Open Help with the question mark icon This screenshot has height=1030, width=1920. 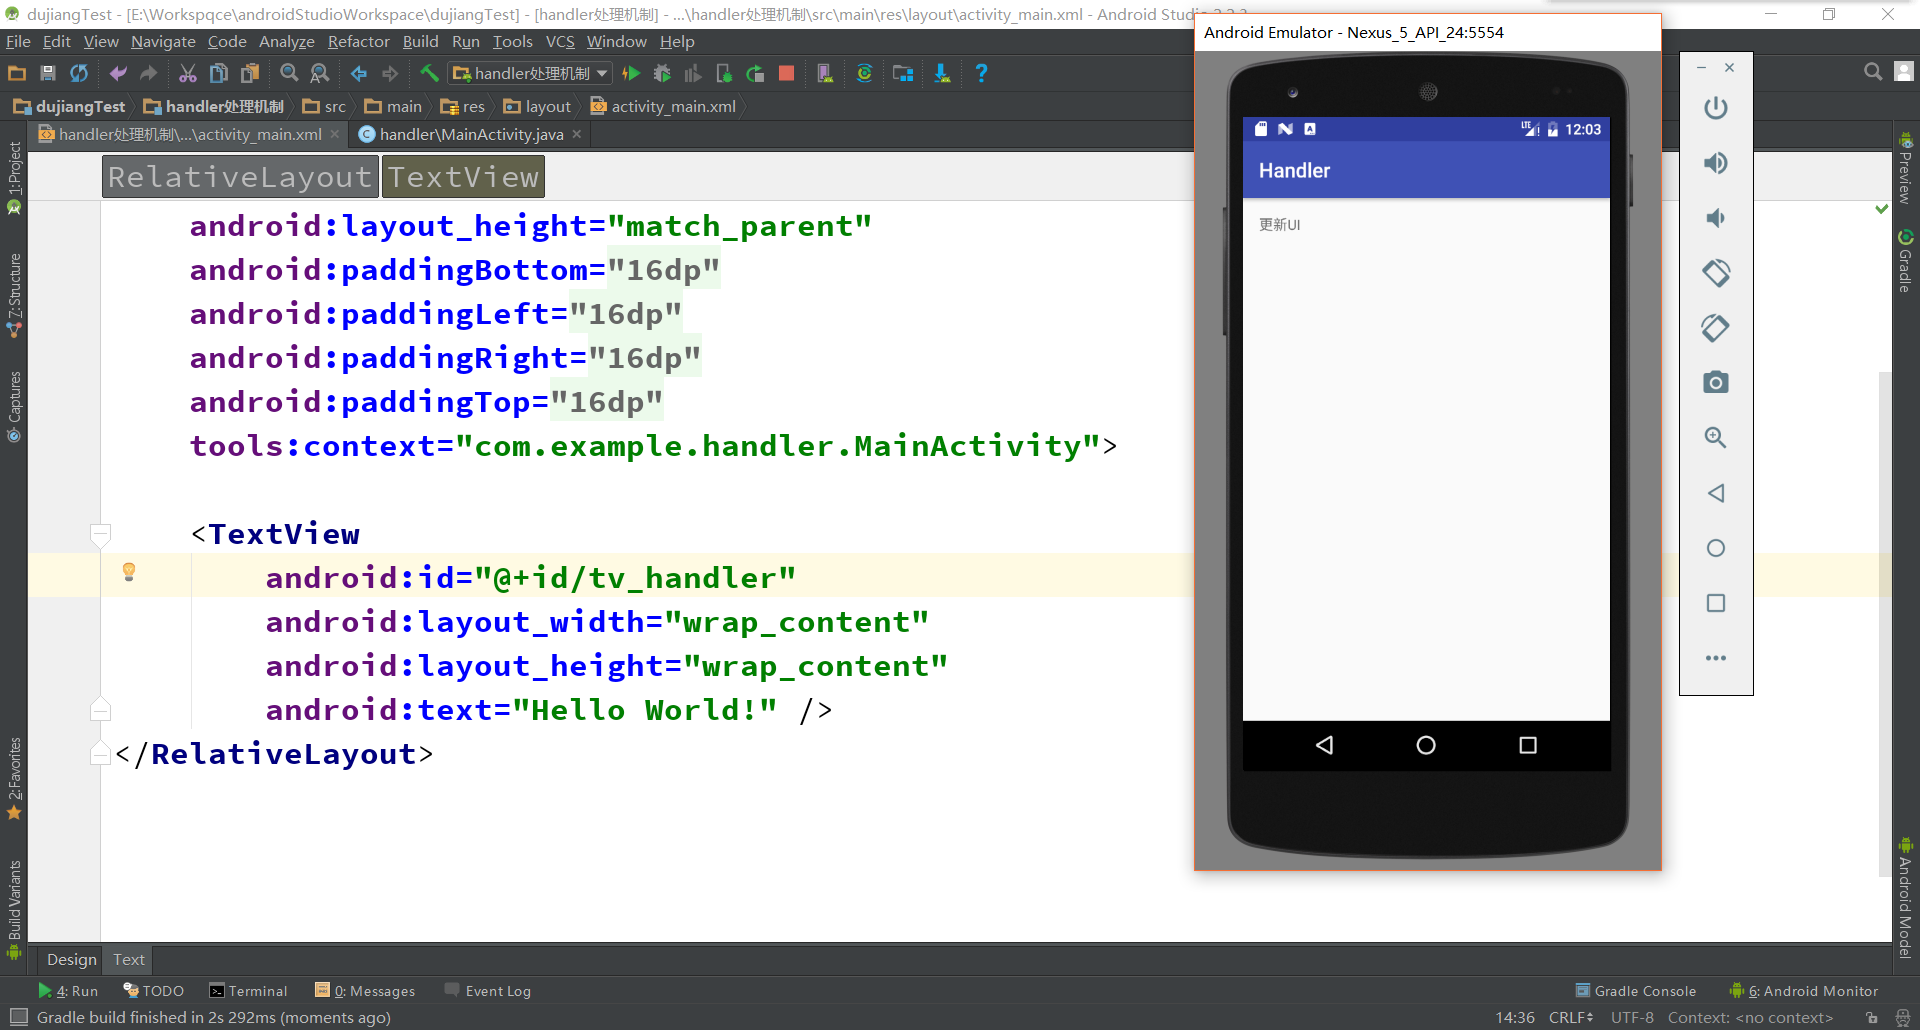point(981,73)
